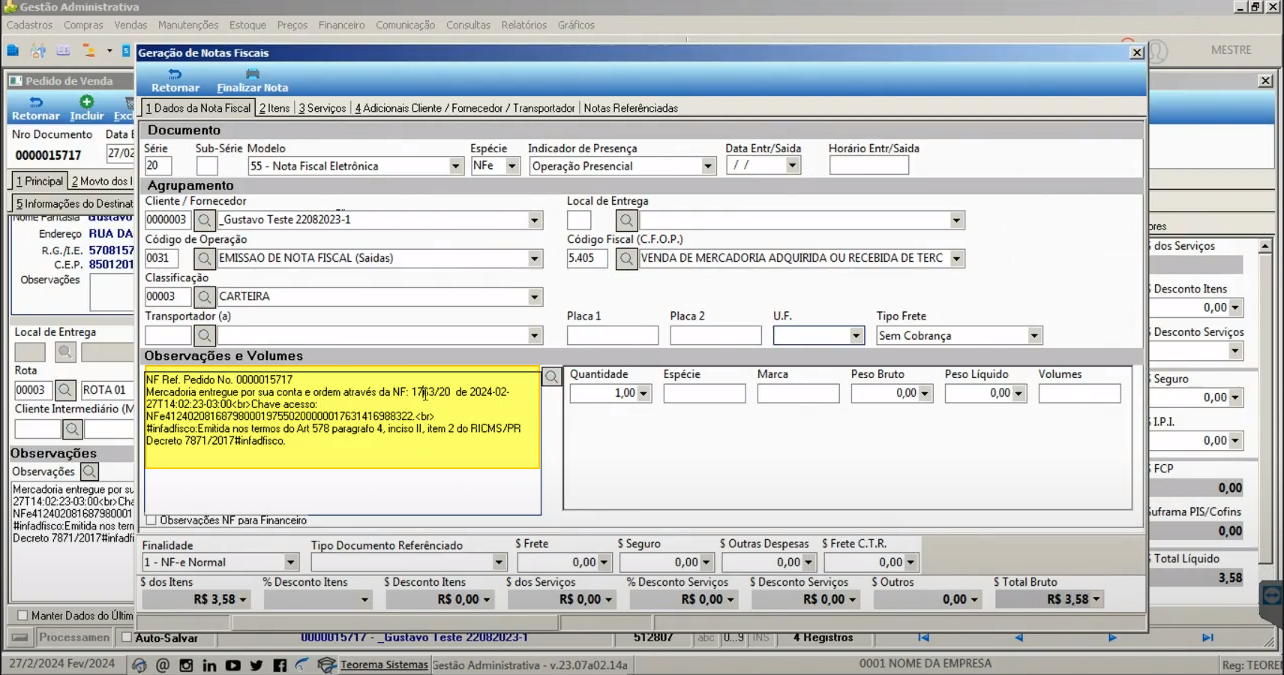Switch to the Notas Referenciadas tab
Image resolution: width=1284 pixels, height=675 pixels.
pyautogui.click(x=631, y=108)
